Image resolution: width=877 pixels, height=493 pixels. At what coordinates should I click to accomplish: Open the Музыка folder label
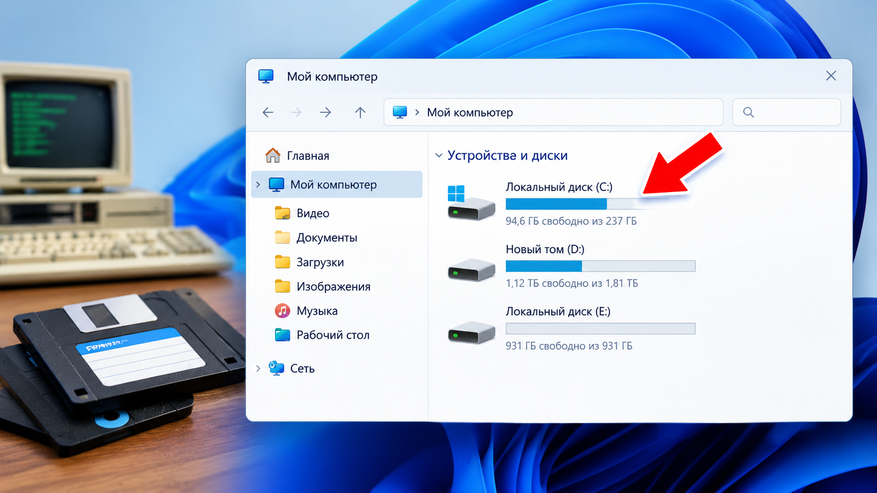point(317,311)
